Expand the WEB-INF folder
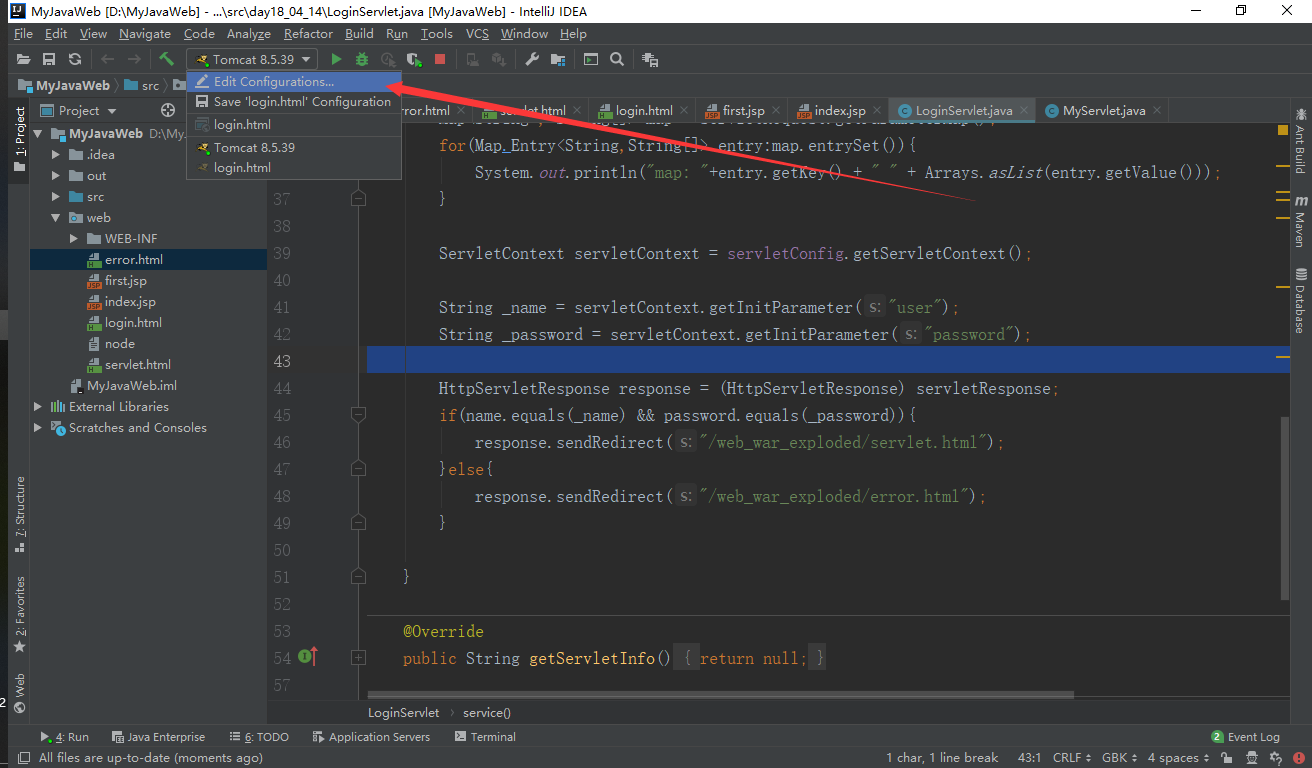Screen dimensions: 1312x768 (x=74, y=238)
